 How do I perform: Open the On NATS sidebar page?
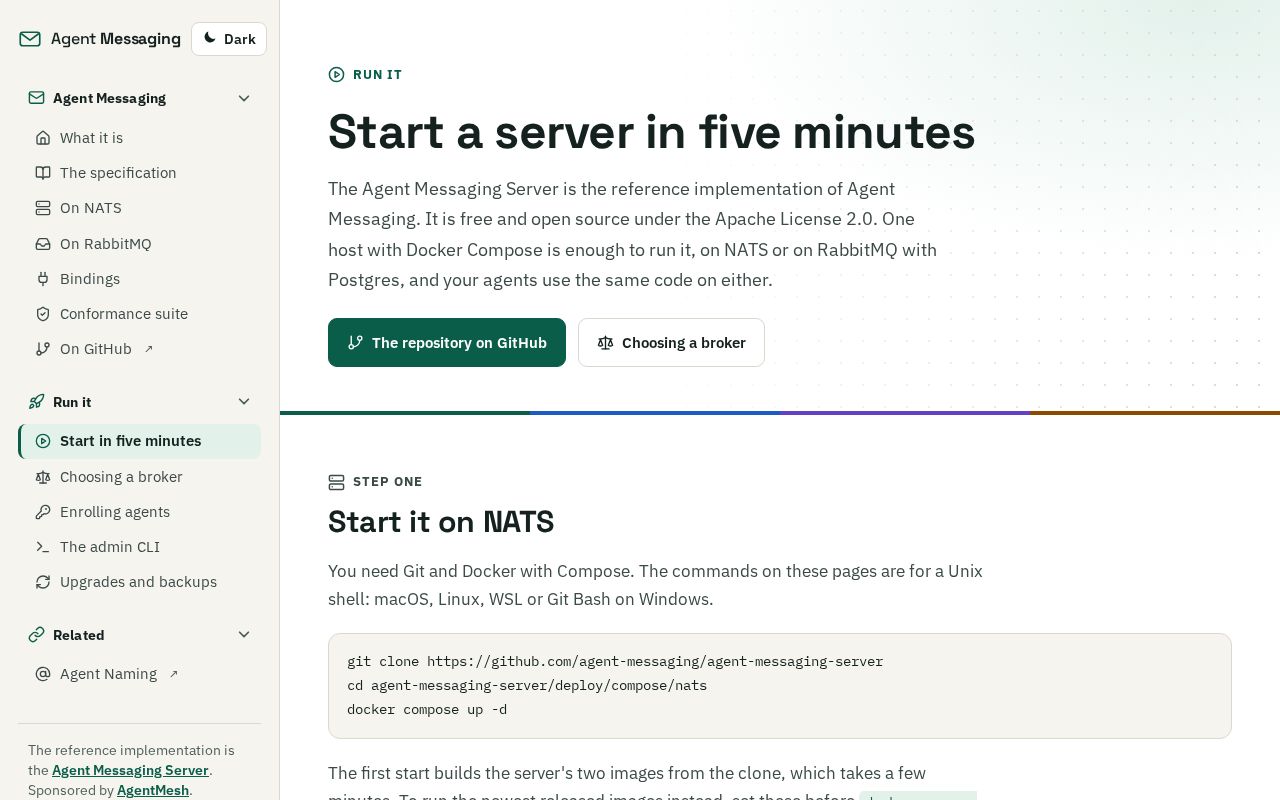pos(139,208)
